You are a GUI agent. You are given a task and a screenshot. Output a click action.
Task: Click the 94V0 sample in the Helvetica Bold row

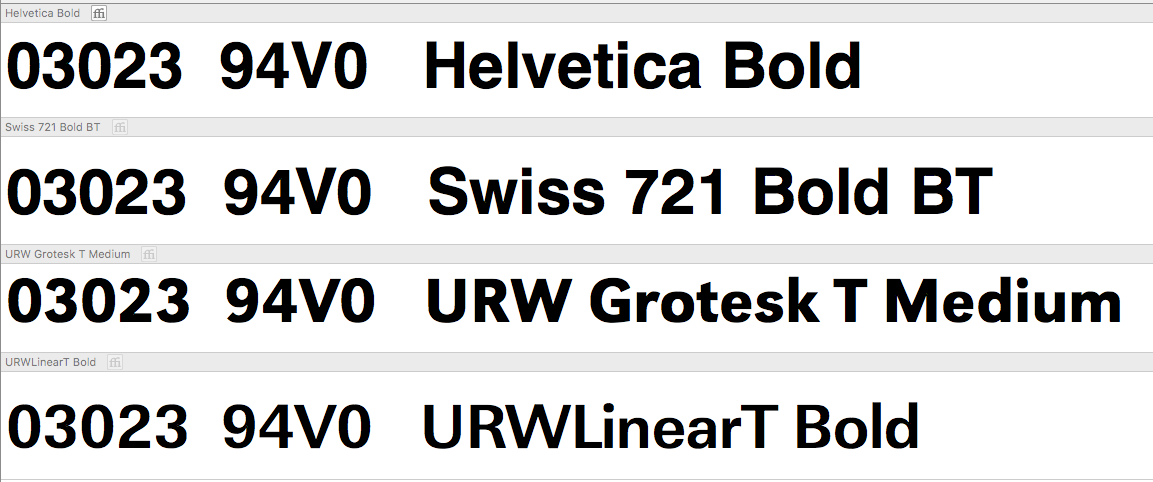[x=293, y=65]
